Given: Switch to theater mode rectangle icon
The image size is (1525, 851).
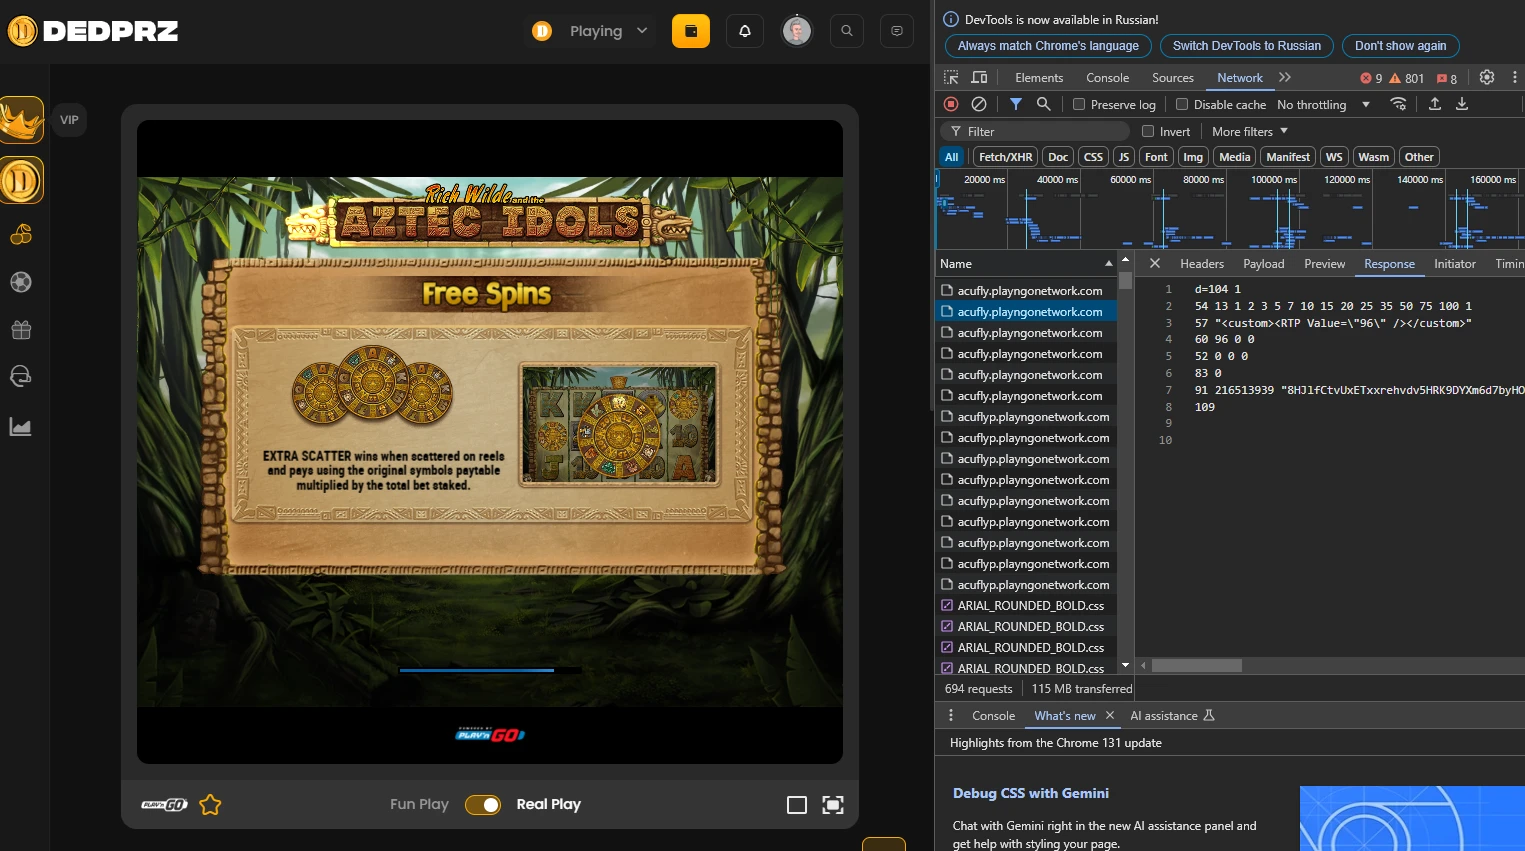Looking at the screenshot, I should point(797,805).
